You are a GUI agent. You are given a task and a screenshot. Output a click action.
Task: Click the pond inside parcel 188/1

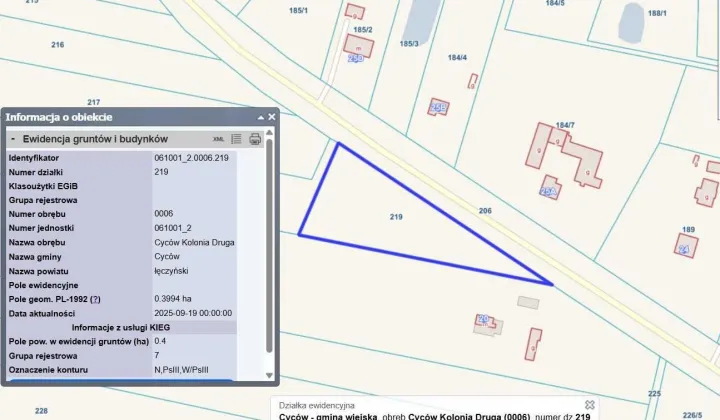632,23
